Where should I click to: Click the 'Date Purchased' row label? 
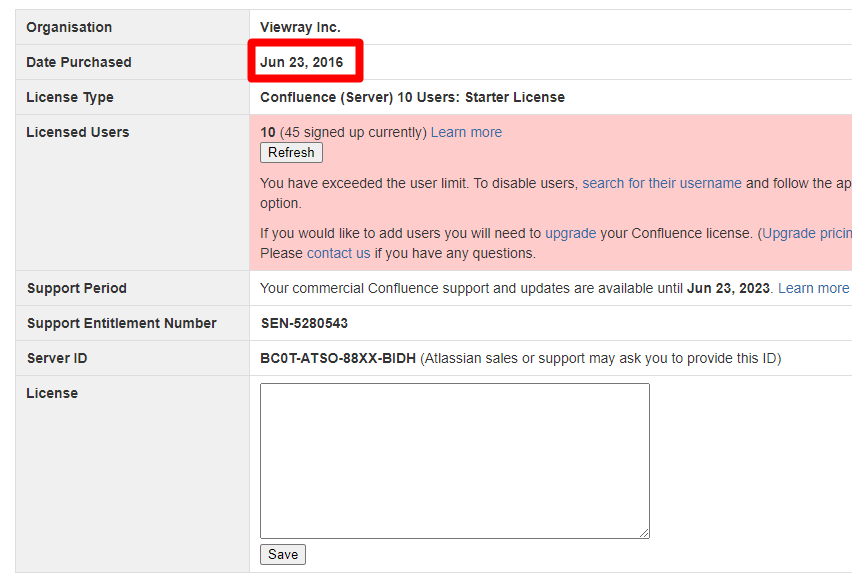[x=79, y=62]
